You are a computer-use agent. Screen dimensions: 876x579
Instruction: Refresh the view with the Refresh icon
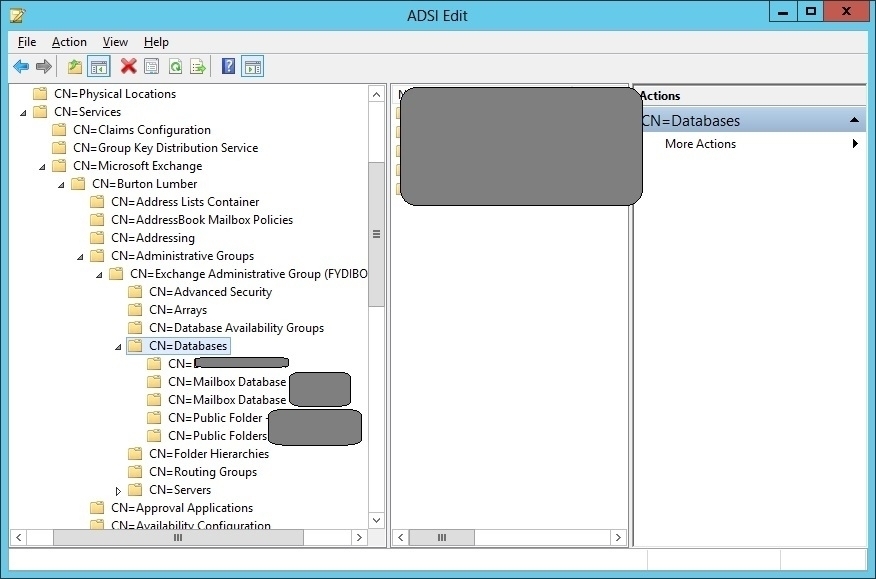(x=176, y=66)
